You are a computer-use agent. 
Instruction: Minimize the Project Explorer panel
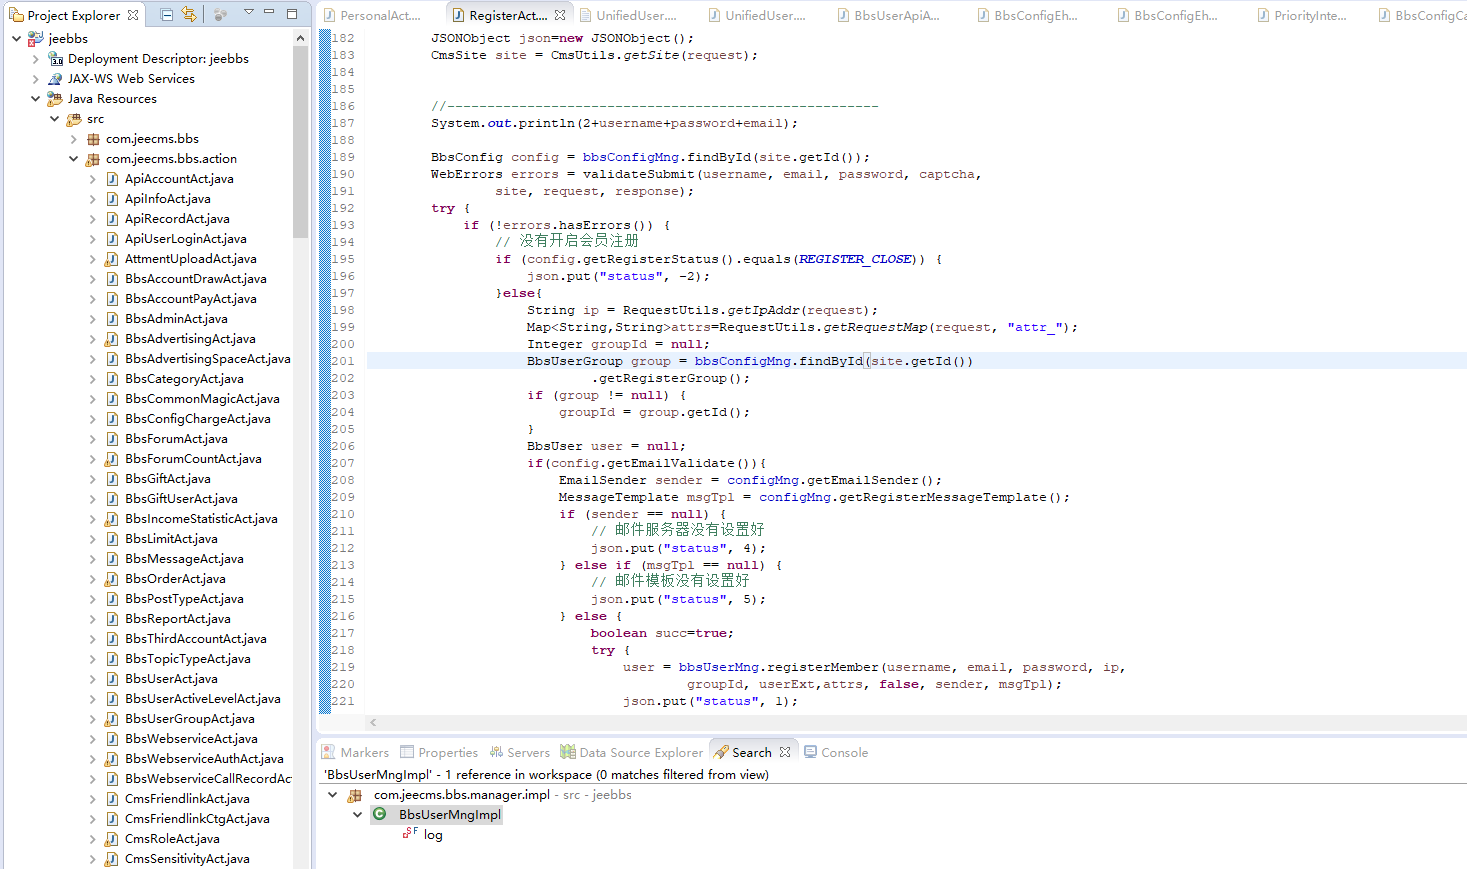click(x=269, y=13)
